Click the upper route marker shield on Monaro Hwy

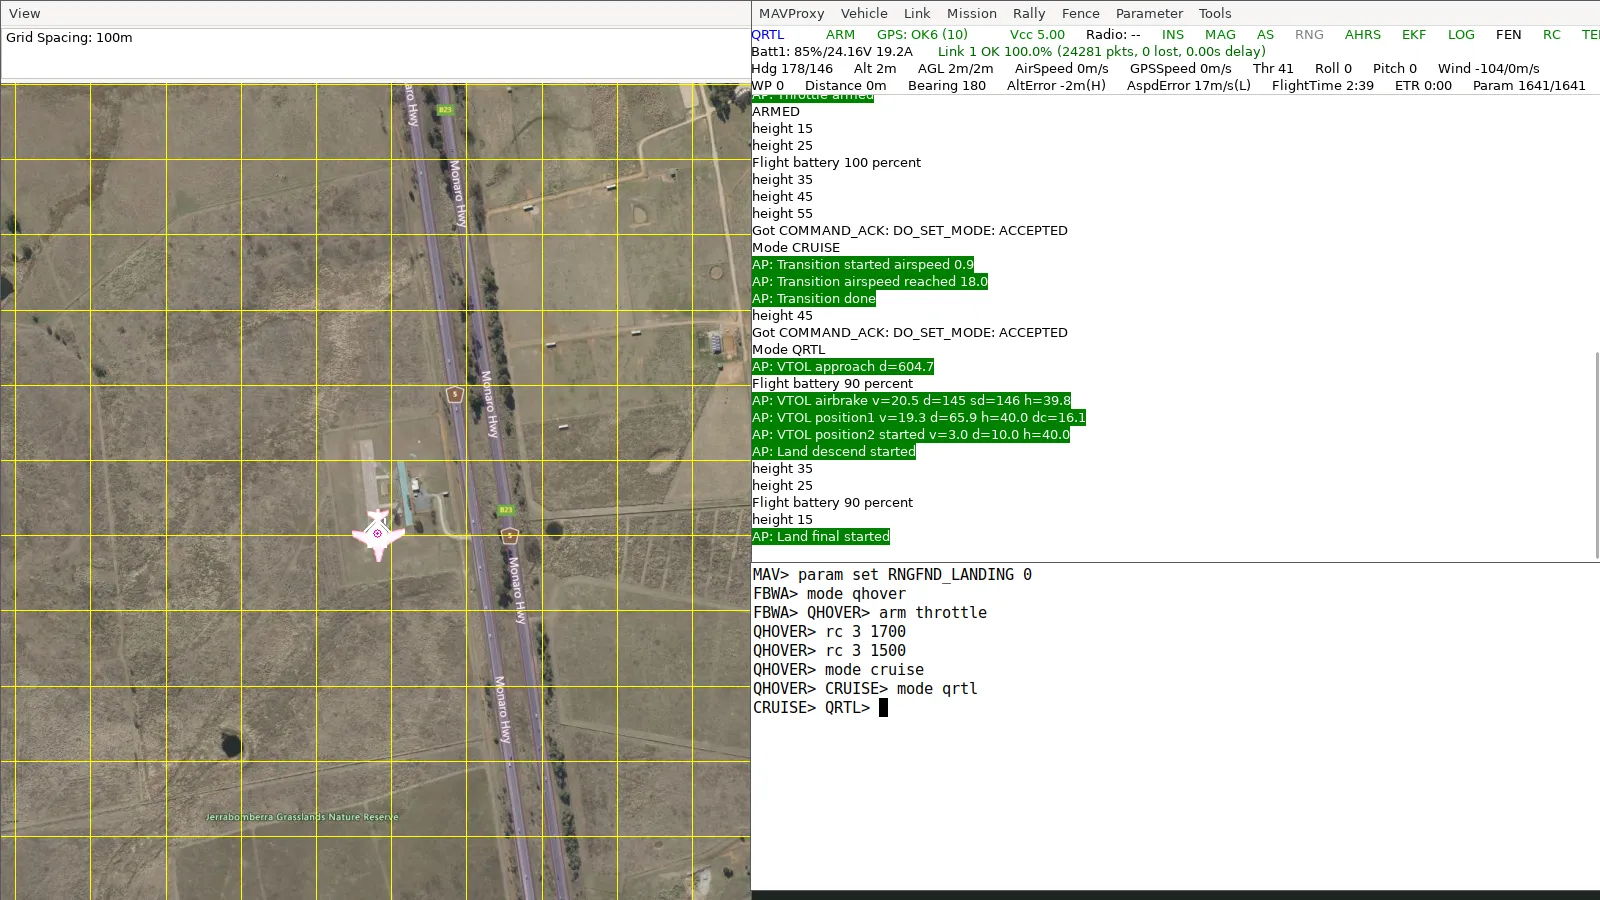[x=454, y=394]
